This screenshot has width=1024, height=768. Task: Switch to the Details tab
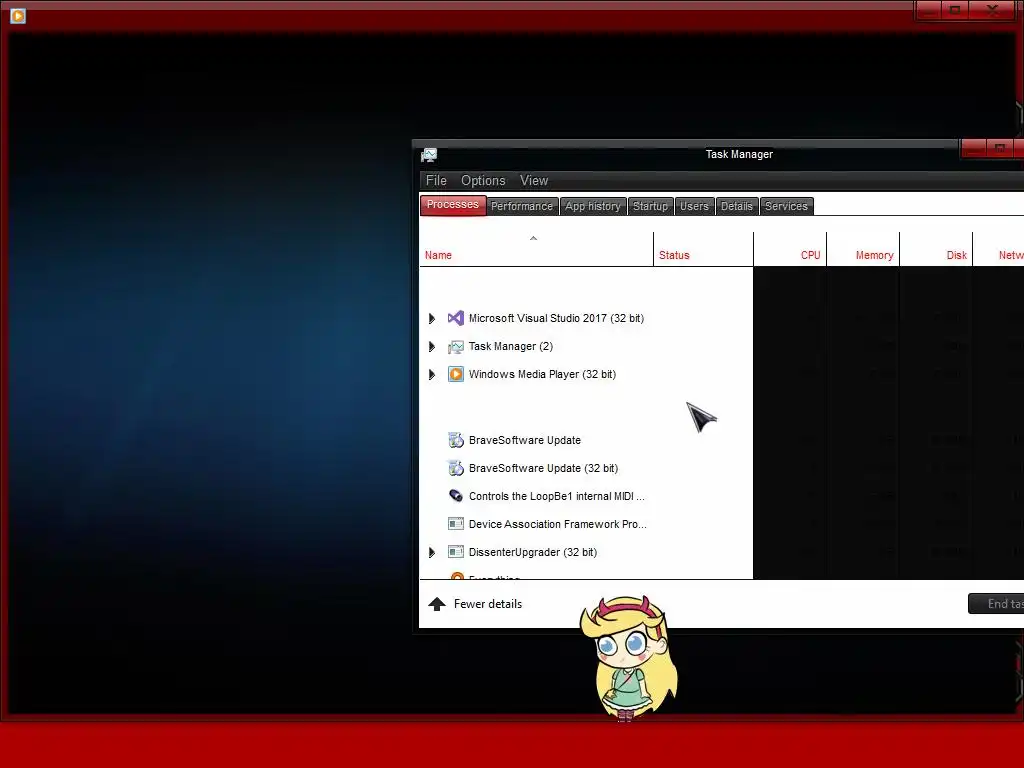tap(737, 206)
